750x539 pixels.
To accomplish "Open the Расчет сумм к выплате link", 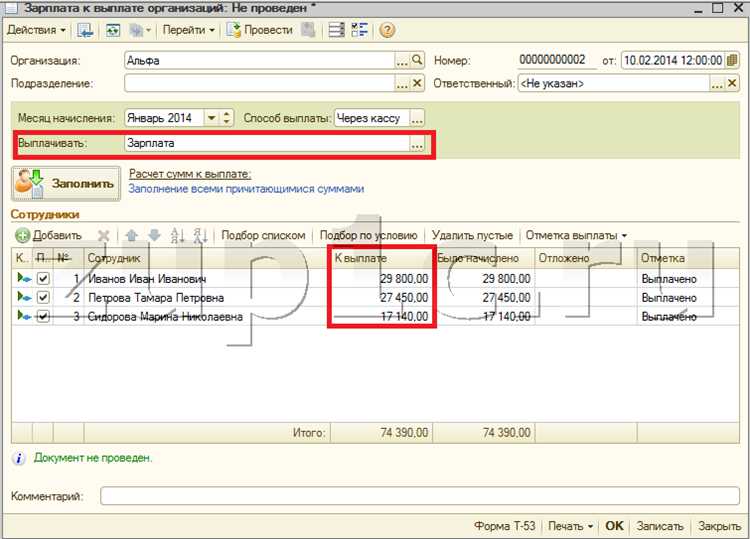I will pyautogui.click(x=190, y=174).
